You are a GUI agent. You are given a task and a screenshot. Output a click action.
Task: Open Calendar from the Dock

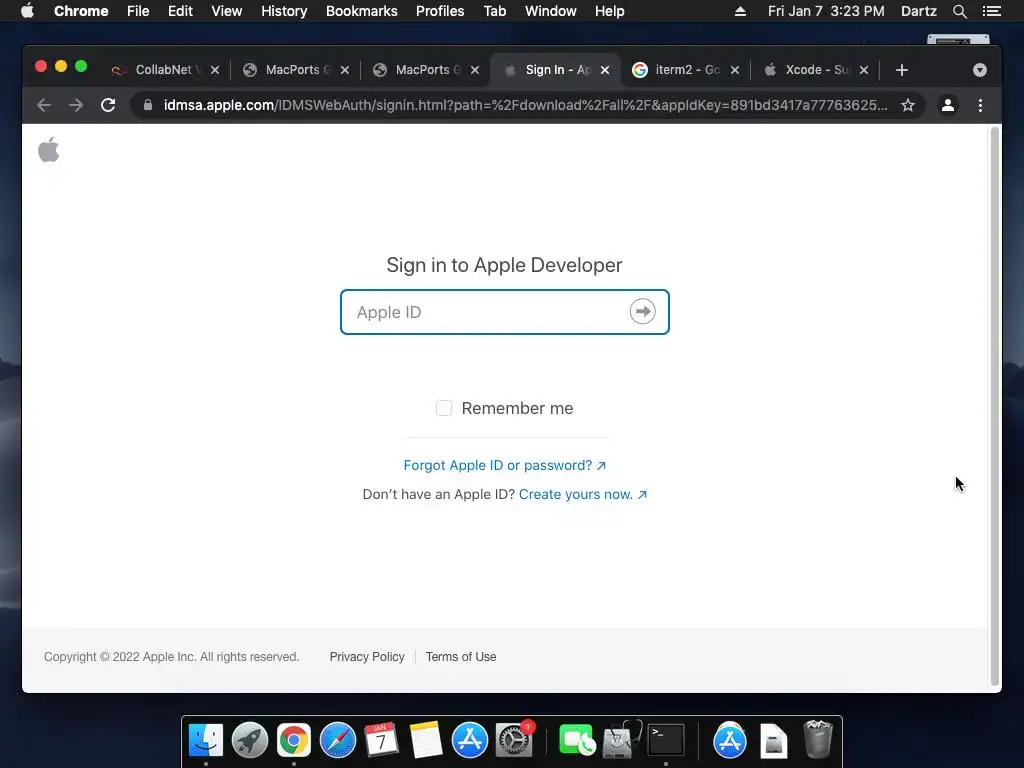pos(381,741)
